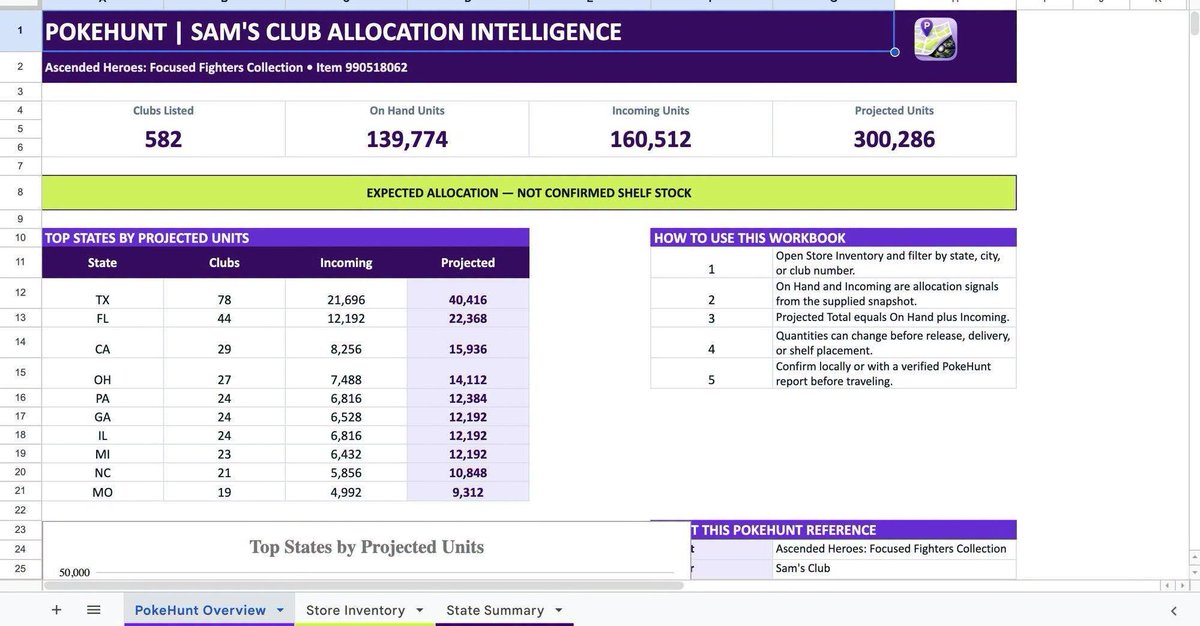Open PokeHunt Overview tab dropdown arrow

click(x=280, y=610)
